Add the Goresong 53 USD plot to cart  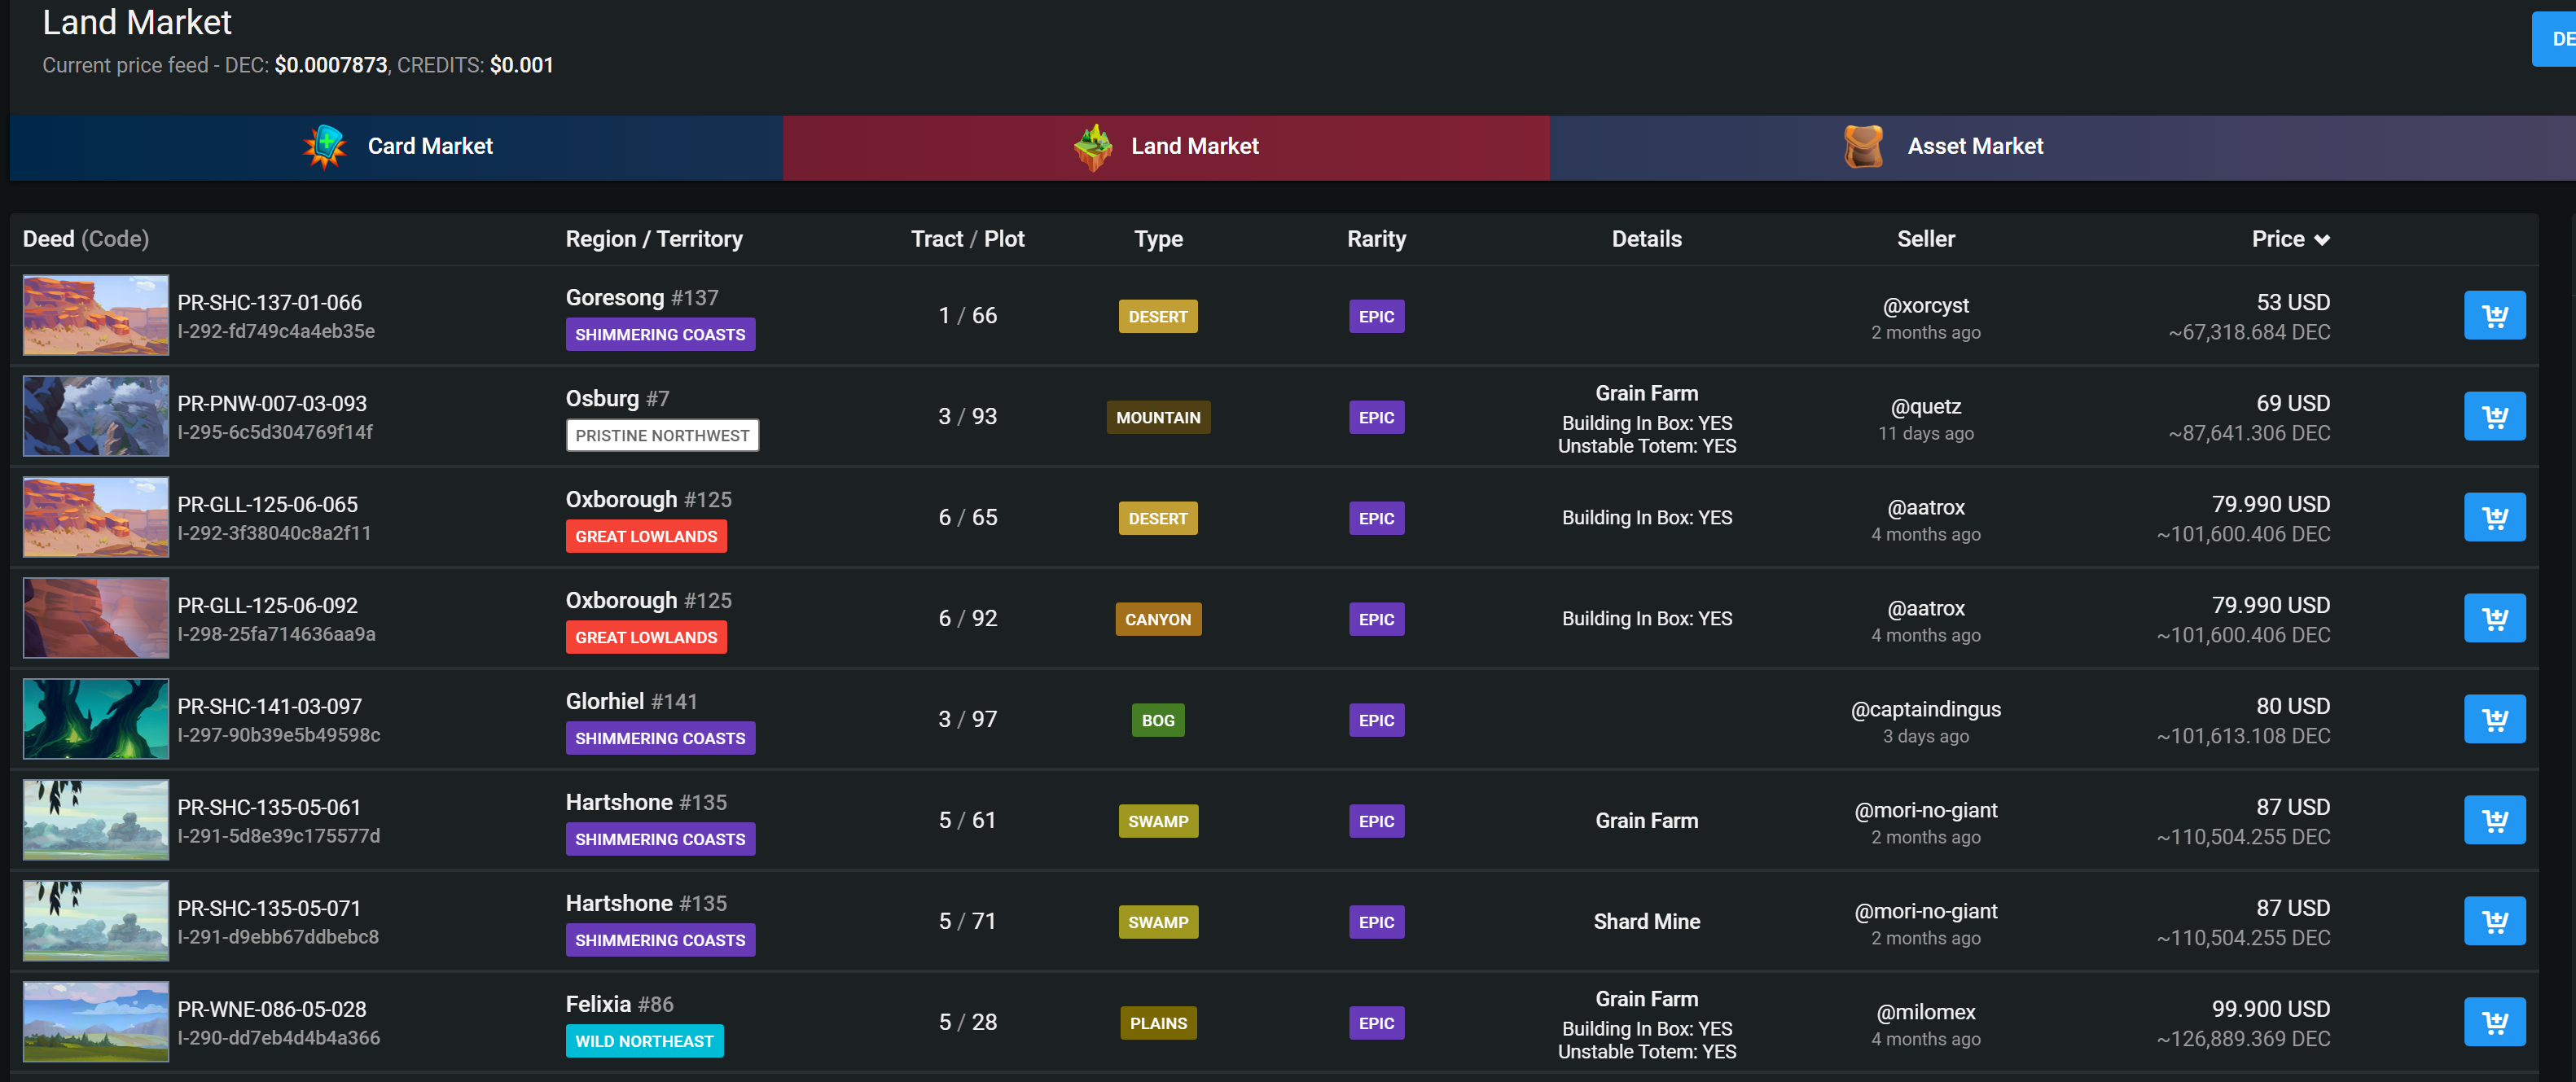pyautogui.click(x=2494, y=316)
